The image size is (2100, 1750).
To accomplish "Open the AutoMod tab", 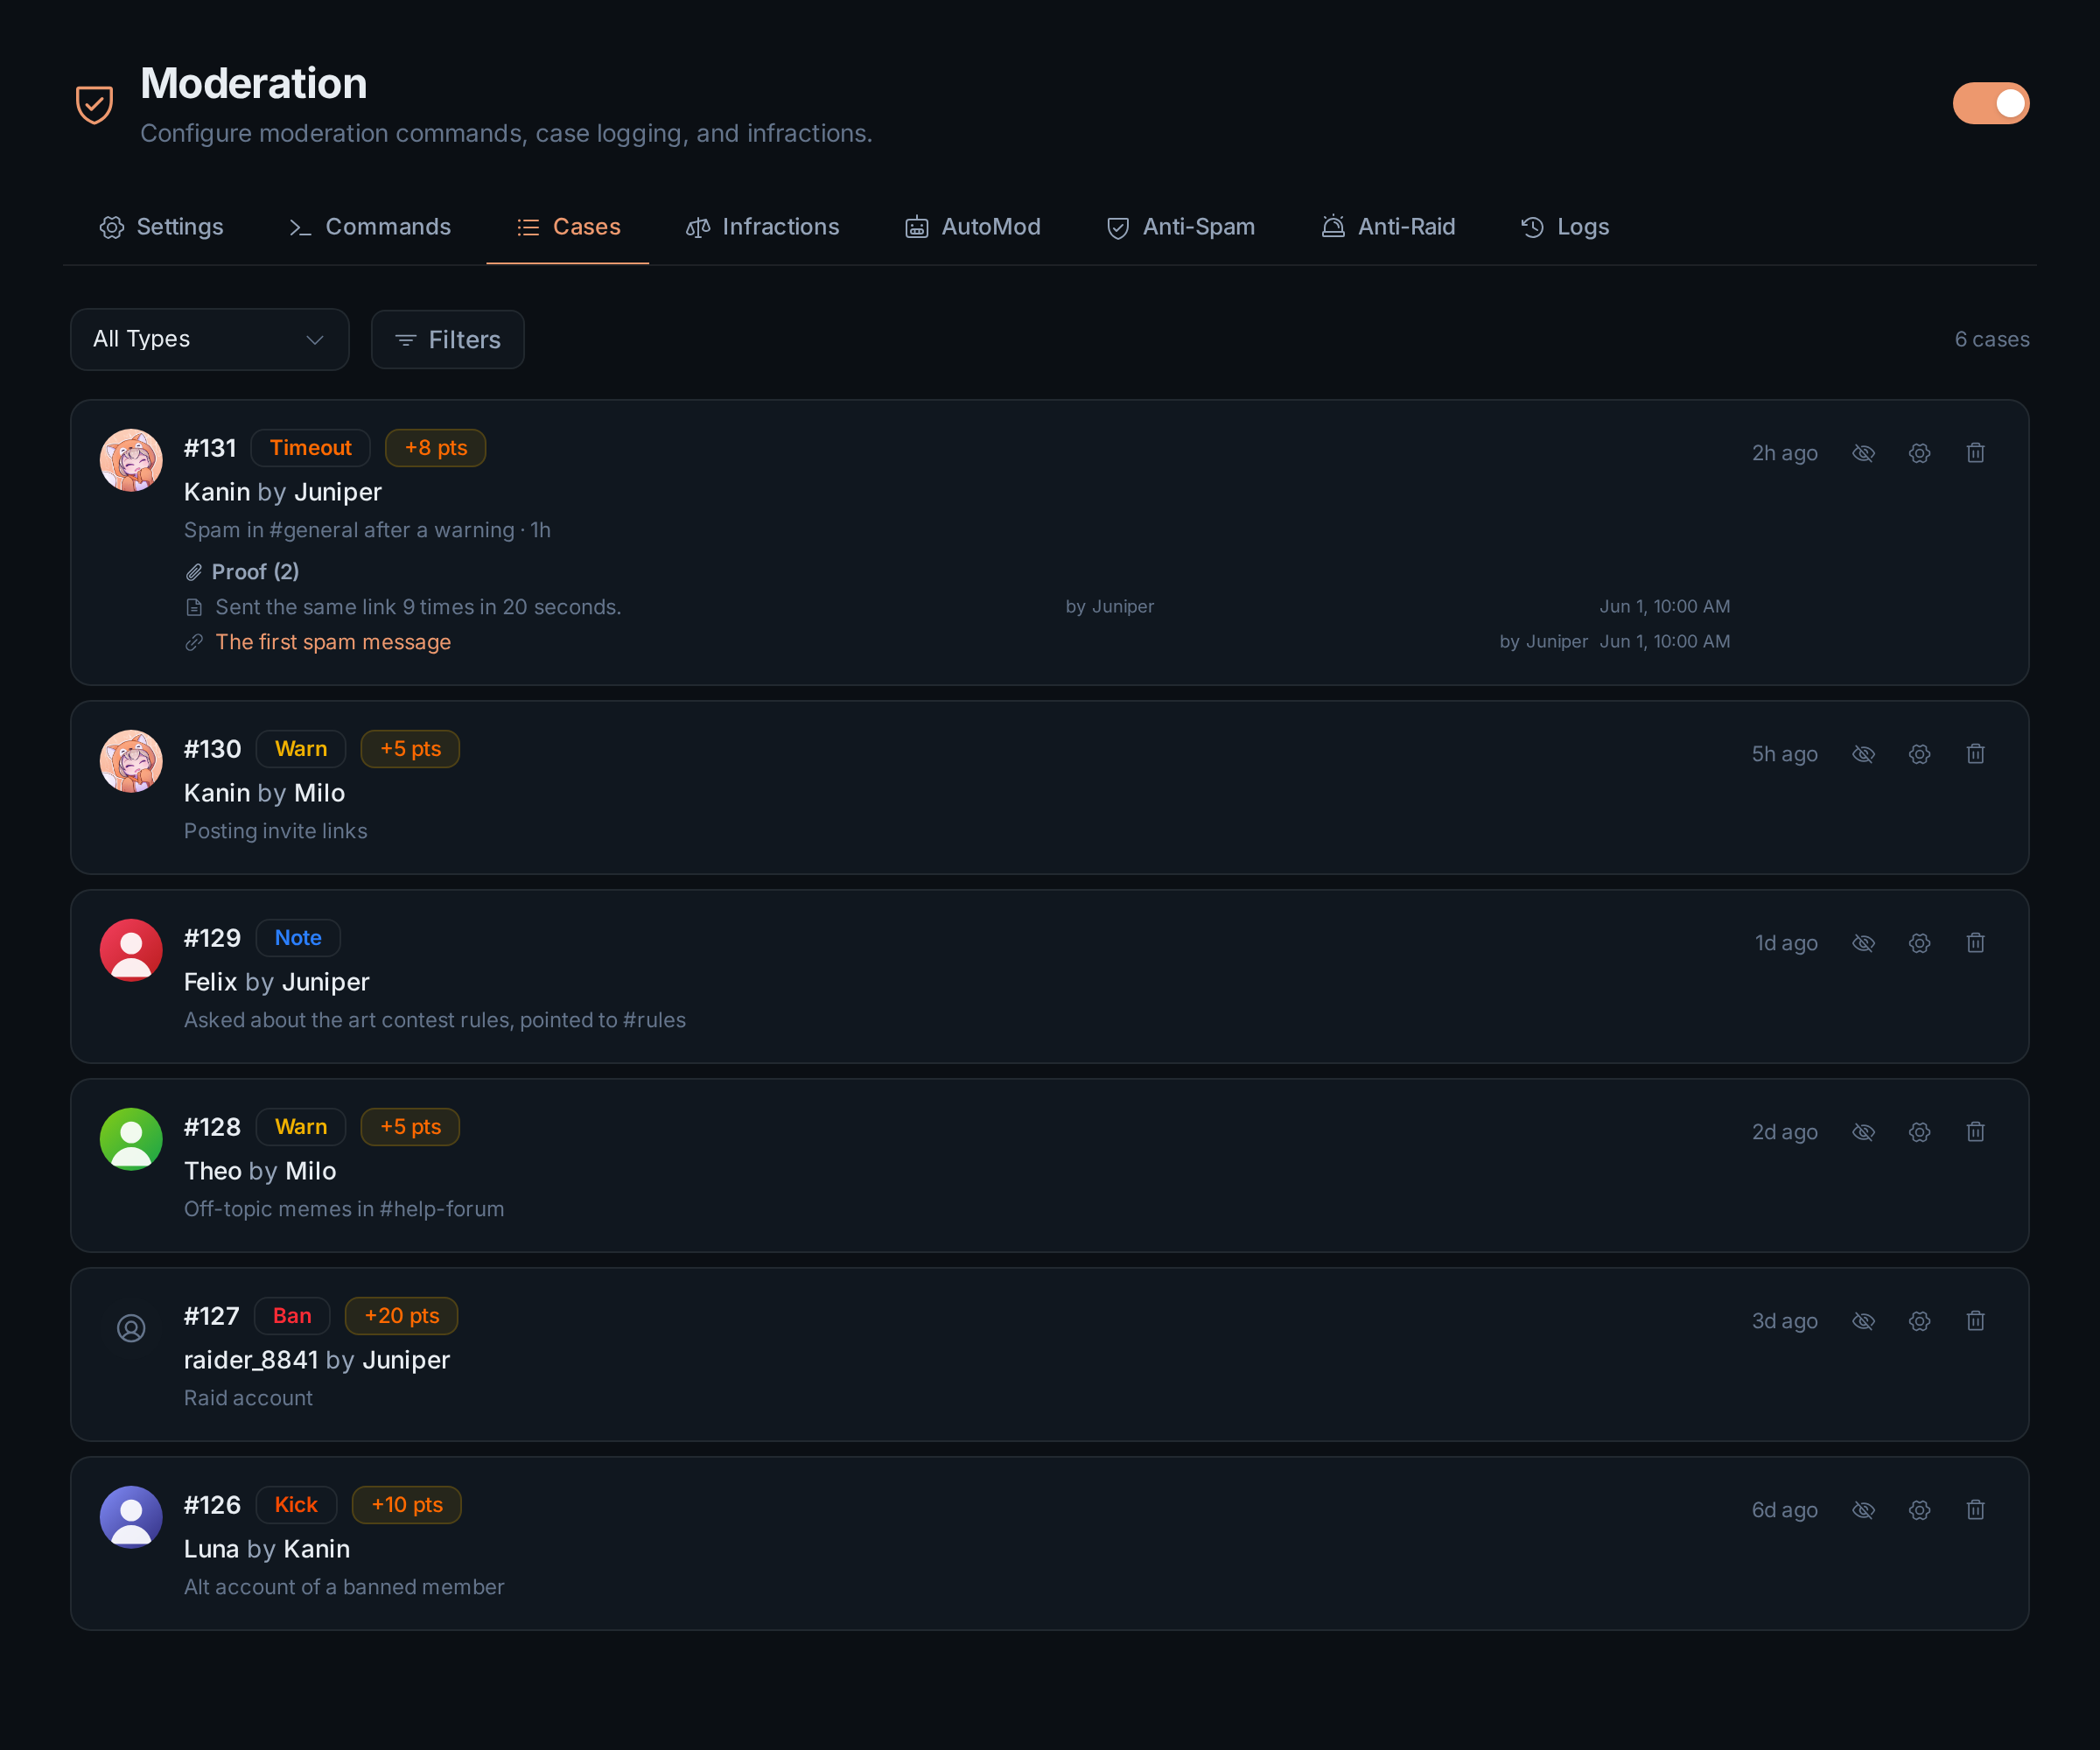I will (972, 227).
